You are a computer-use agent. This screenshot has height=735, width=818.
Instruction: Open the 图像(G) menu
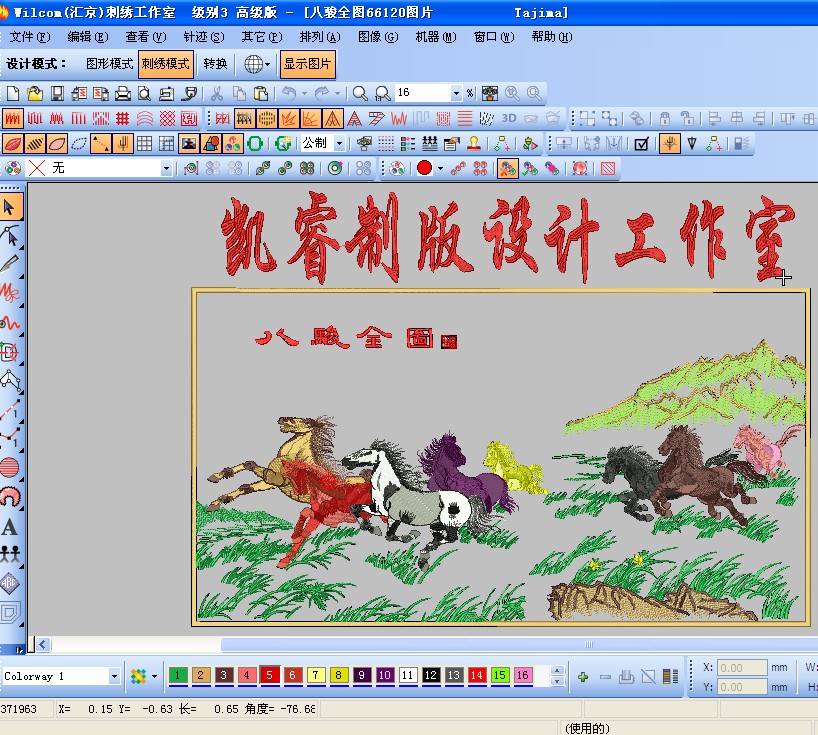click(x=378, y=37)
